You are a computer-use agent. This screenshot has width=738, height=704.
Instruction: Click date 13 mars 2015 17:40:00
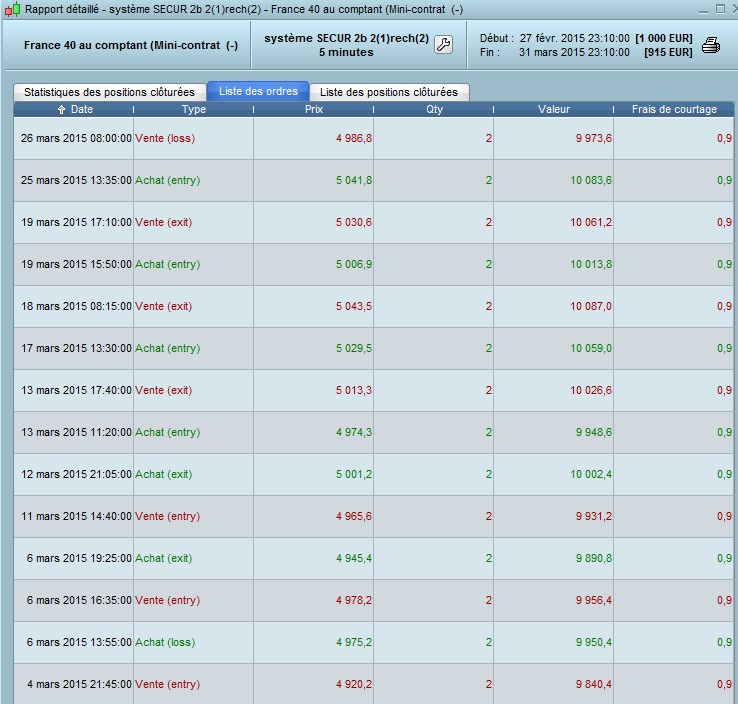point(76,390)
